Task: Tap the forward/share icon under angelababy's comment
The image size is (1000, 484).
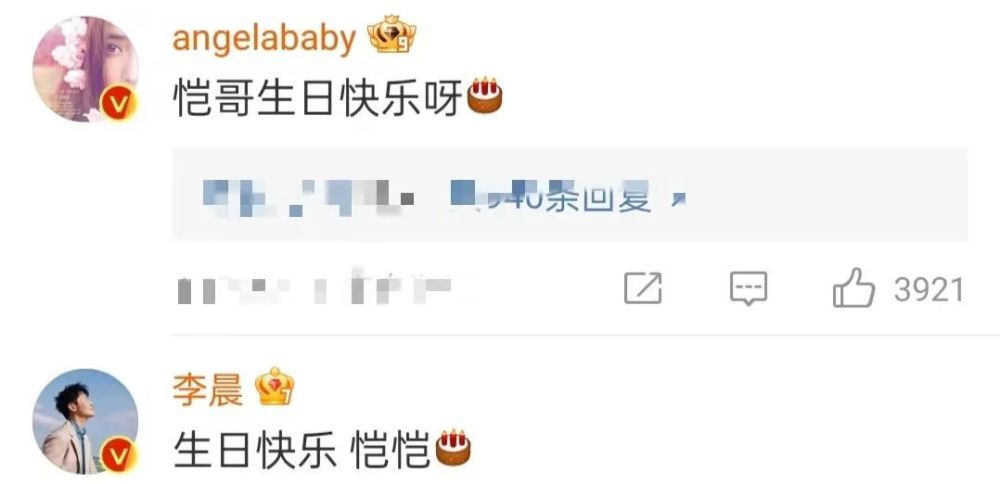Action: (643, 288)
